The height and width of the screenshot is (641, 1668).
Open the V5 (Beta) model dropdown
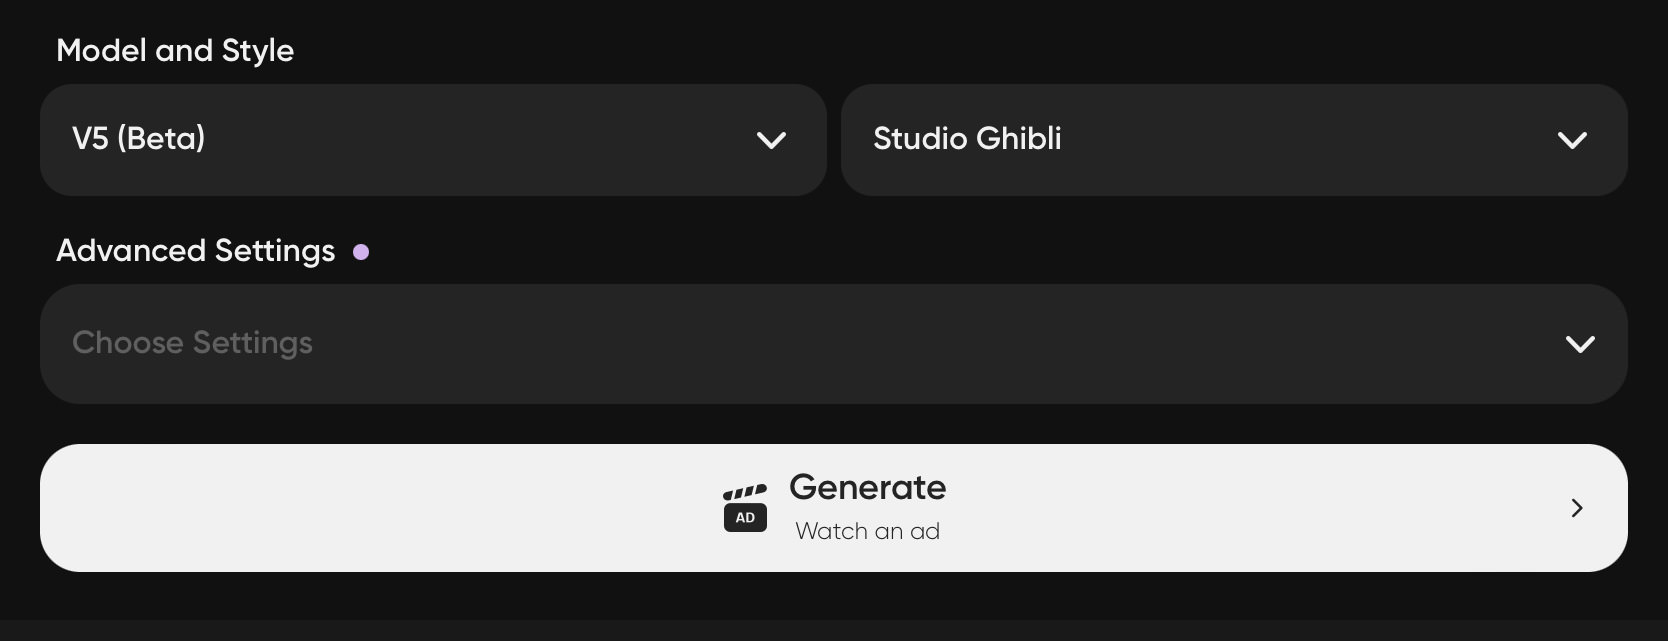tap(433, 140)
